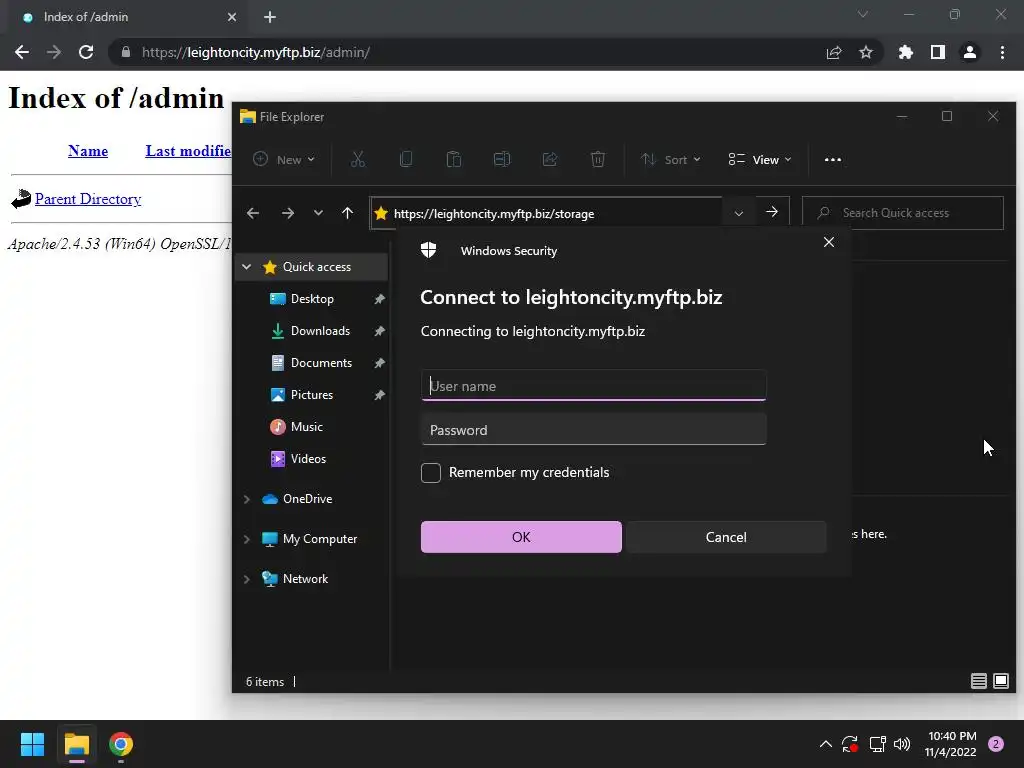Click the Cut scissors icon in File Explorer
Viewport: 1024px width, 768px height.
coord(358,159)
